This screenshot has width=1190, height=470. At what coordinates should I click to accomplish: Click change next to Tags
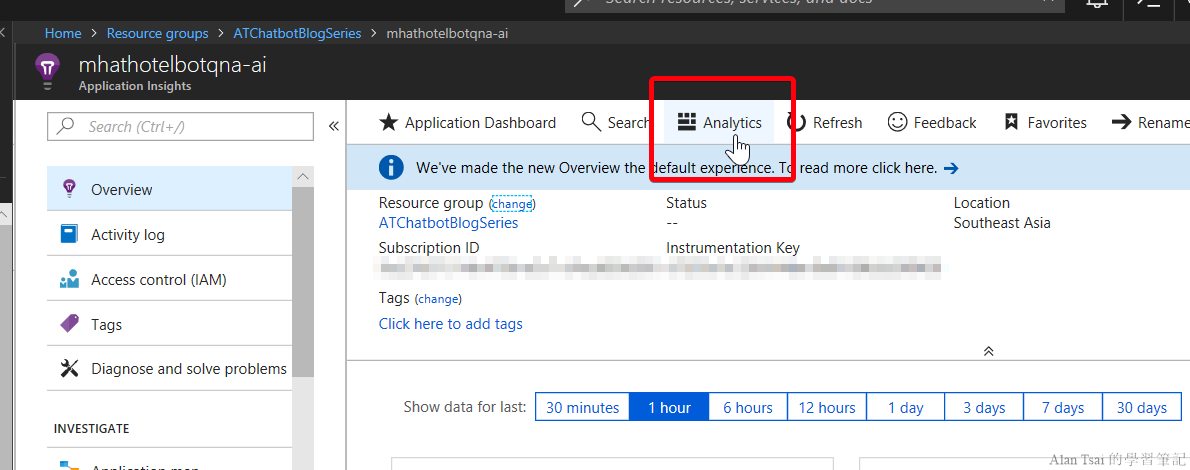click(x=439, y=299)
